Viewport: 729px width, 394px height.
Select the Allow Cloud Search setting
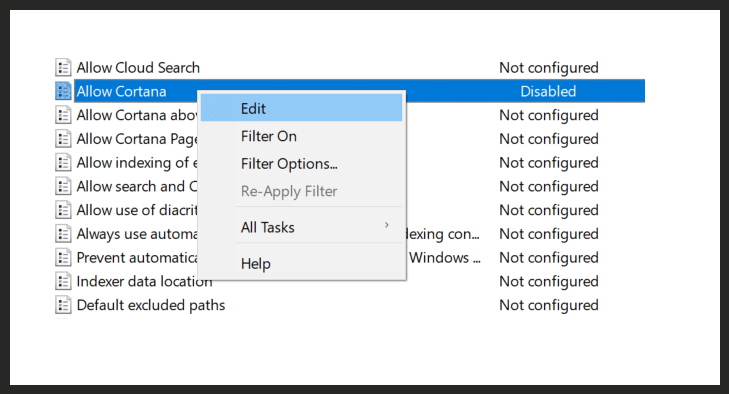138,68
